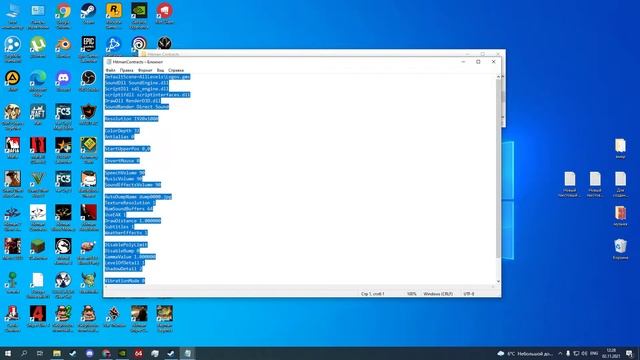The height and width of the screenshot is (360, 640).
Task: Open the taskbar clock and date
Action: coord(611,353)
